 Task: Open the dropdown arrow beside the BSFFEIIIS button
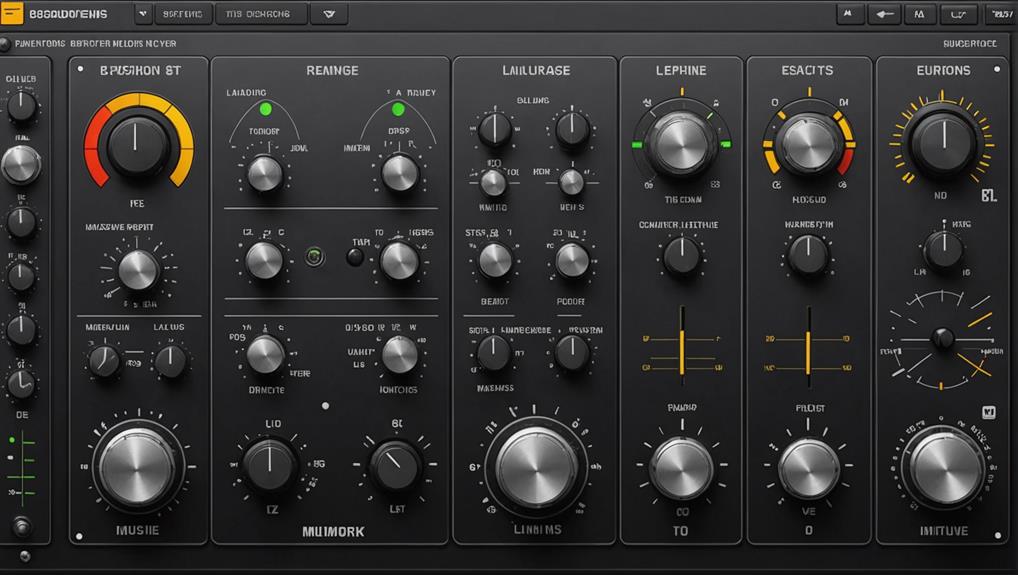click(x=143, y=13)
